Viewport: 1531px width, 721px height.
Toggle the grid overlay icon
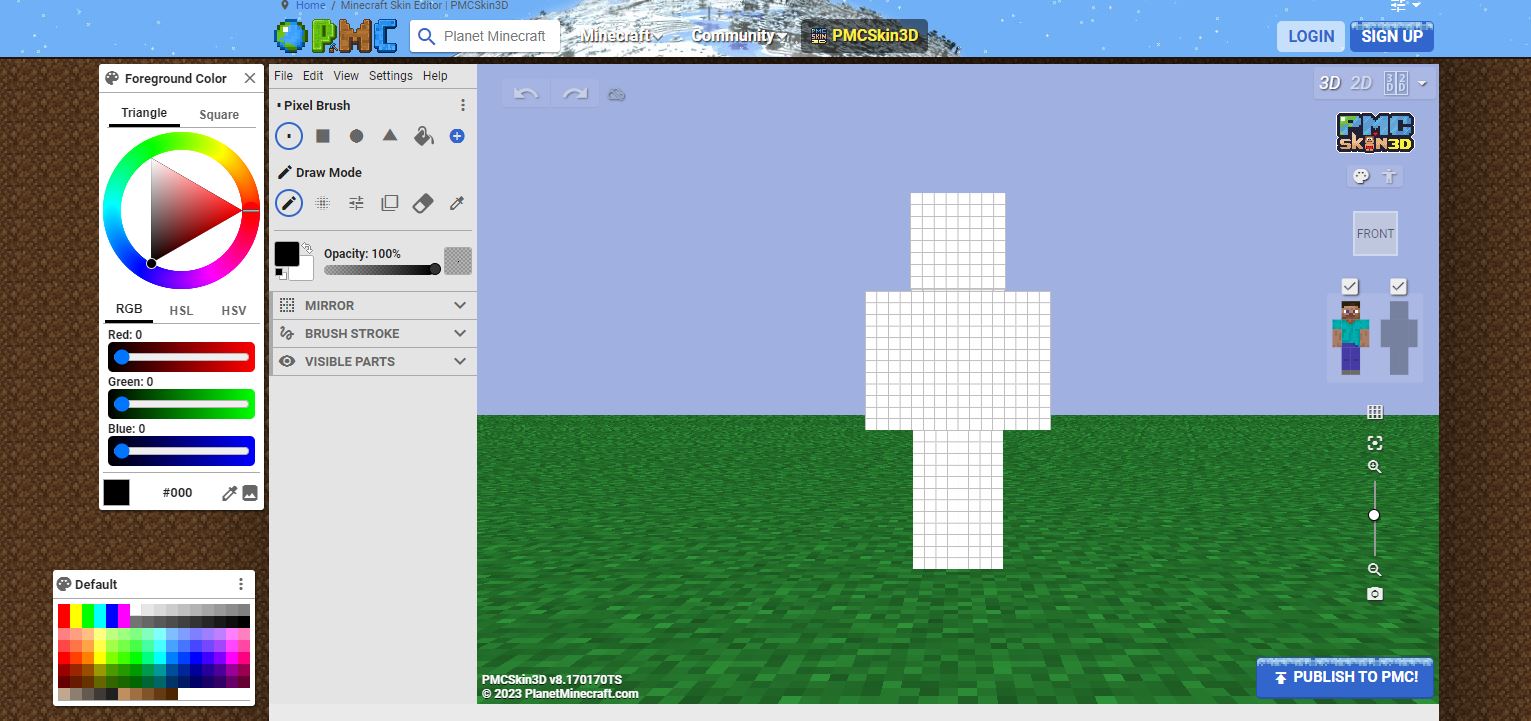click(1375, 412)
